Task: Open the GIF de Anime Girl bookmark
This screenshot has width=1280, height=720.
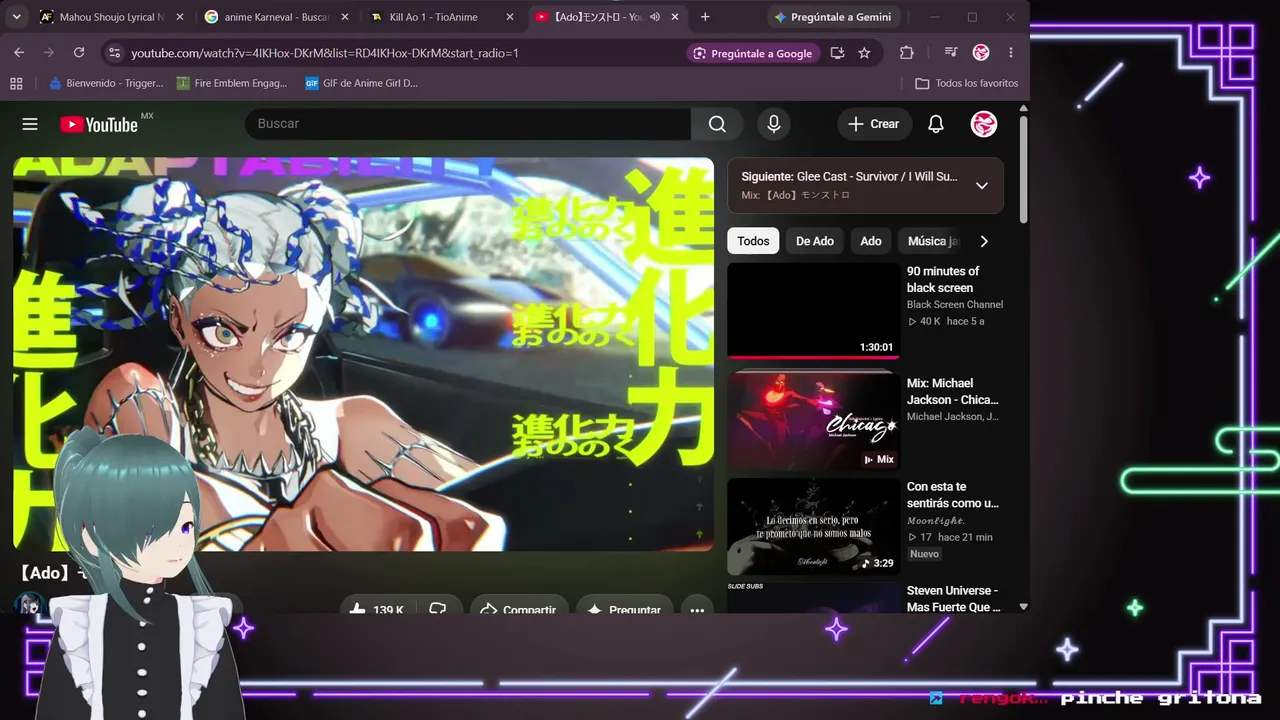Action: [x=361, y=83]
